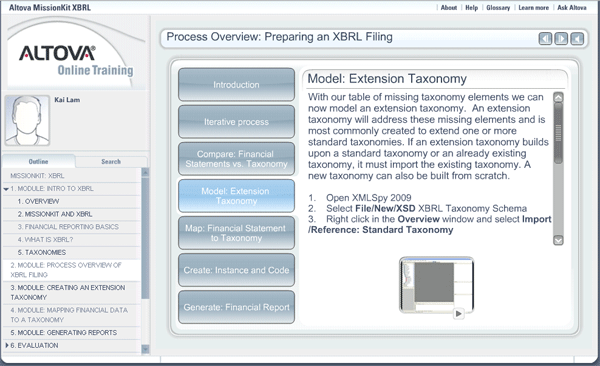The height and width of the screenshot is (366, 600).
Task: Click Kai Lam's profile avatar
Action: pyautogui.click(x=27, y=120)
